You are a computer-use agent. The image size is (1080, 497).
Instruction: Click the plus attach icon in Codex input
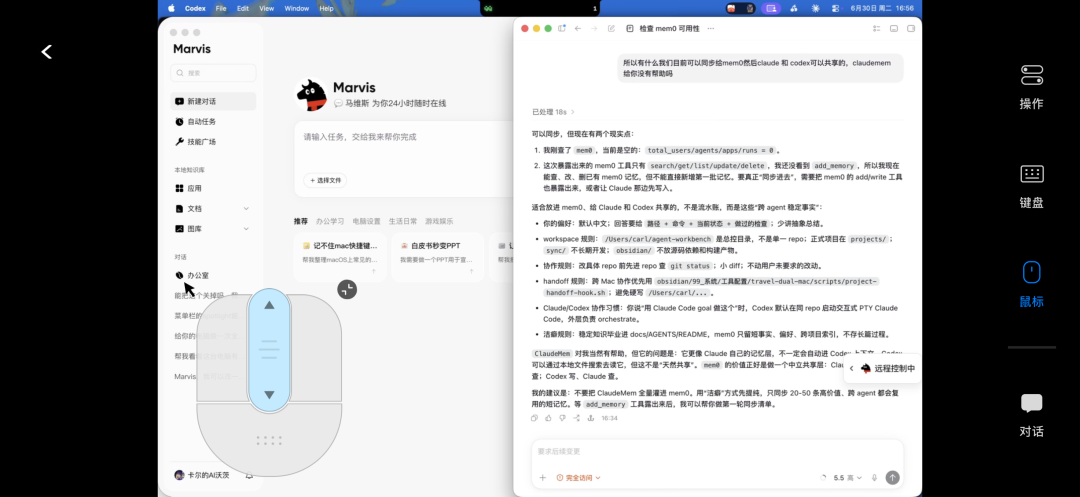tap(543, 478)
